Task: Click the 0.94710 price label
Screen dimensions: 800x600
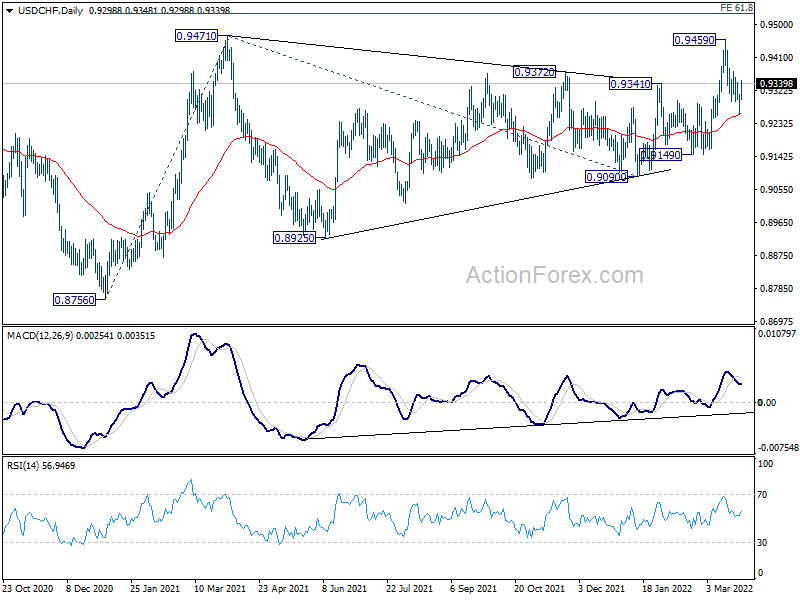Action: click(x=196, y=36)
